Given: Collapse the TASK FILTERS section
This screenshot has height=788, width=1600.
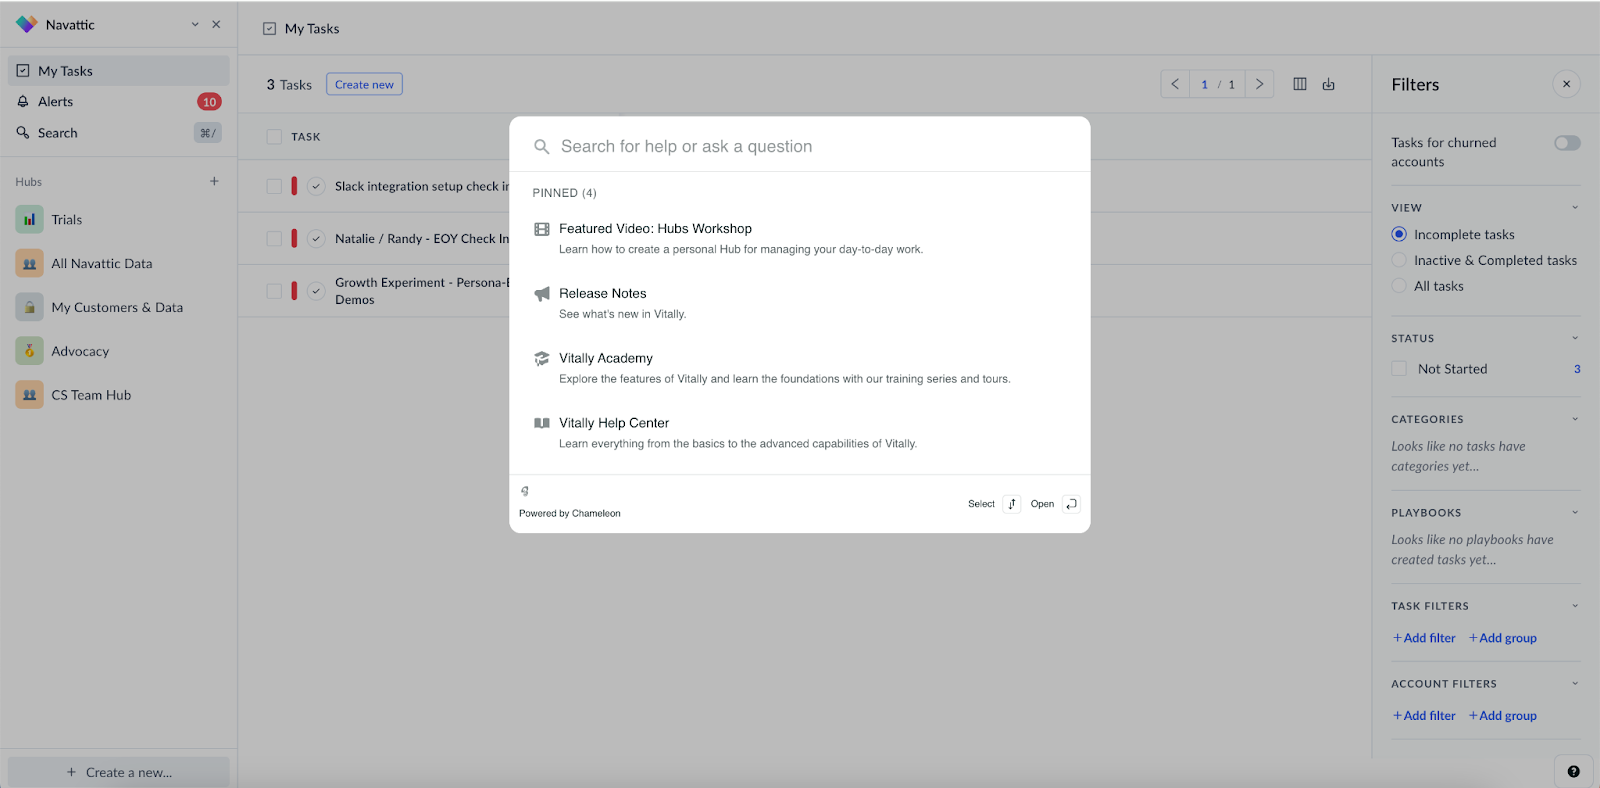Looking at the screenshot, I should coord(1575,606).
